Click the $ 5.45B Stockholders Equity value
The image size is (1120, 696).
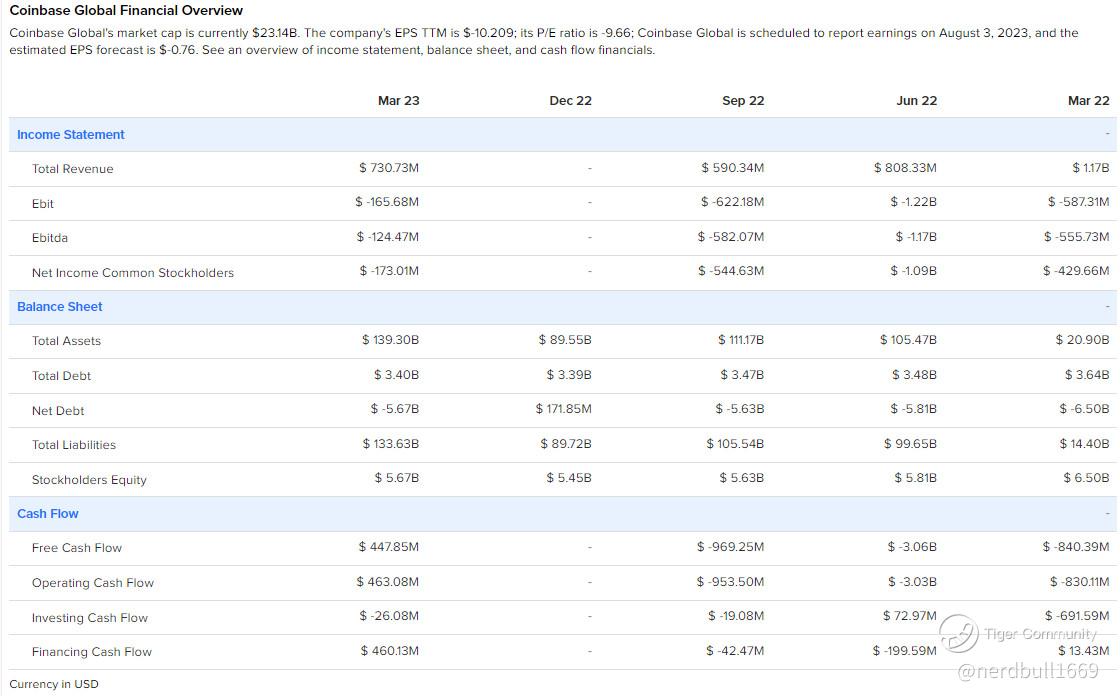tap(569, 478)
